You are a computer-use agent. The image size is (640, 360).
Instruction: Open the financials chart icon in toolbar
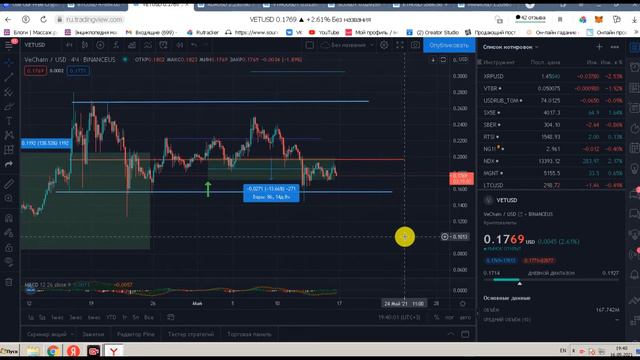(132, 45)
